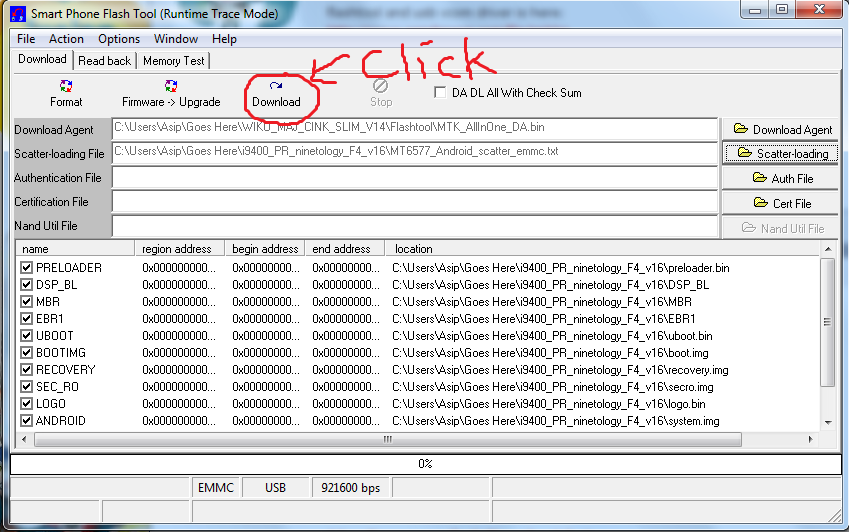Open the Cert File browser
This screenshot has width=849, height=532.
782,203
